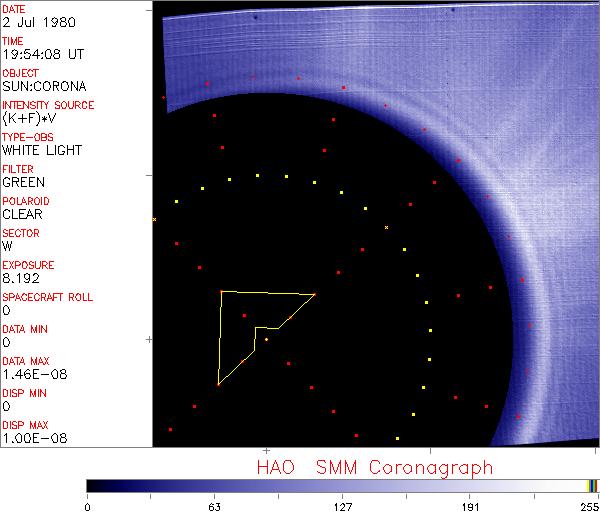Select the GREEN filter value
Viewport: 600px width, 512px height.
(x=24, y=182)
